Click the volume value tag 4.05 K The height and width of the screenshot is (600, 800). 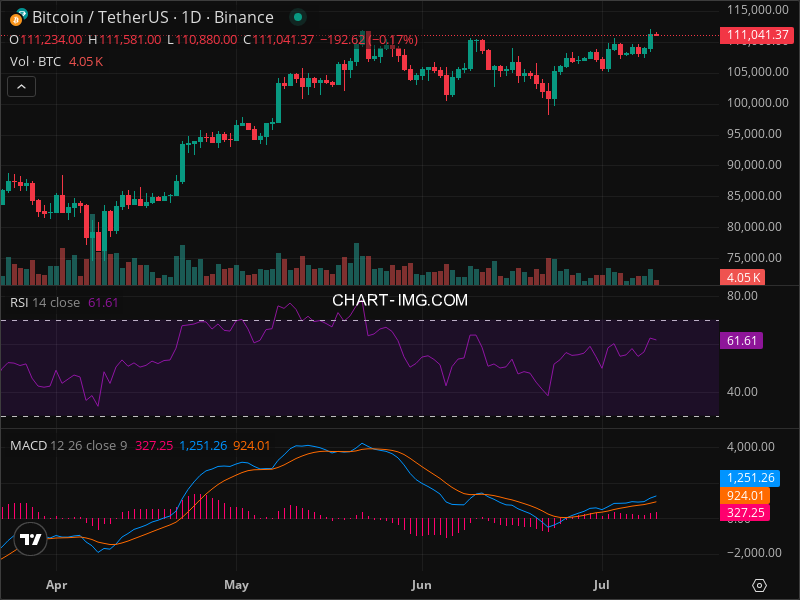[742, 278]
